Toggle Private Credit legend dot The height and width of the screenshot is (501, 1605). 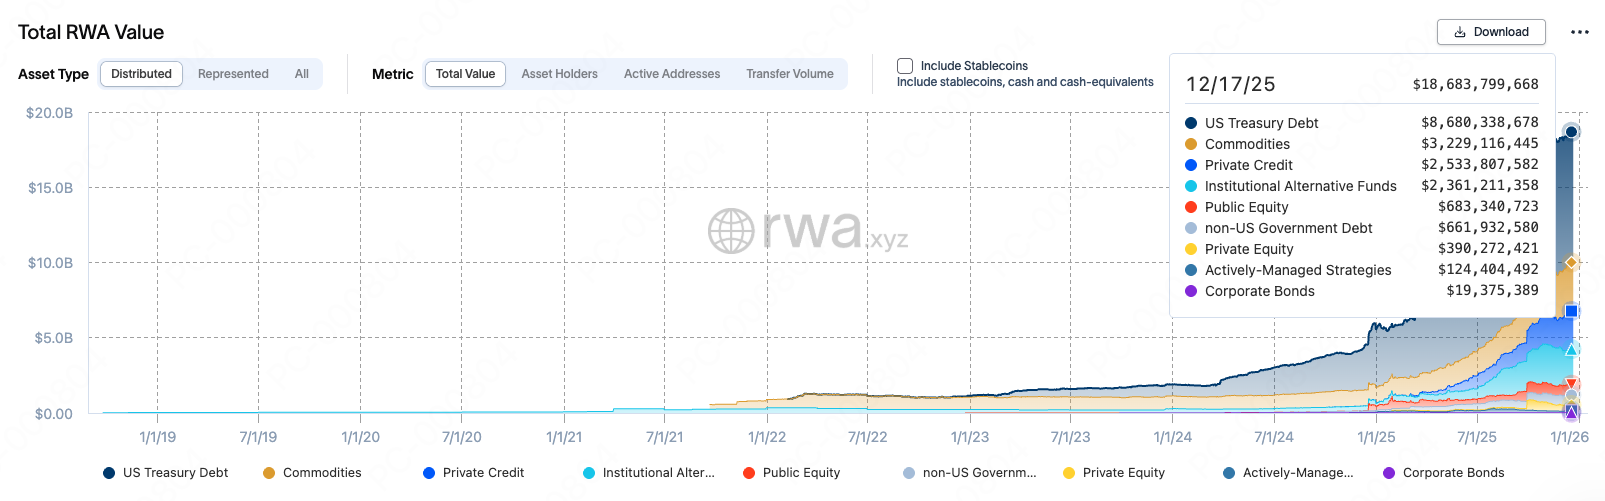(x=429, y=473)
